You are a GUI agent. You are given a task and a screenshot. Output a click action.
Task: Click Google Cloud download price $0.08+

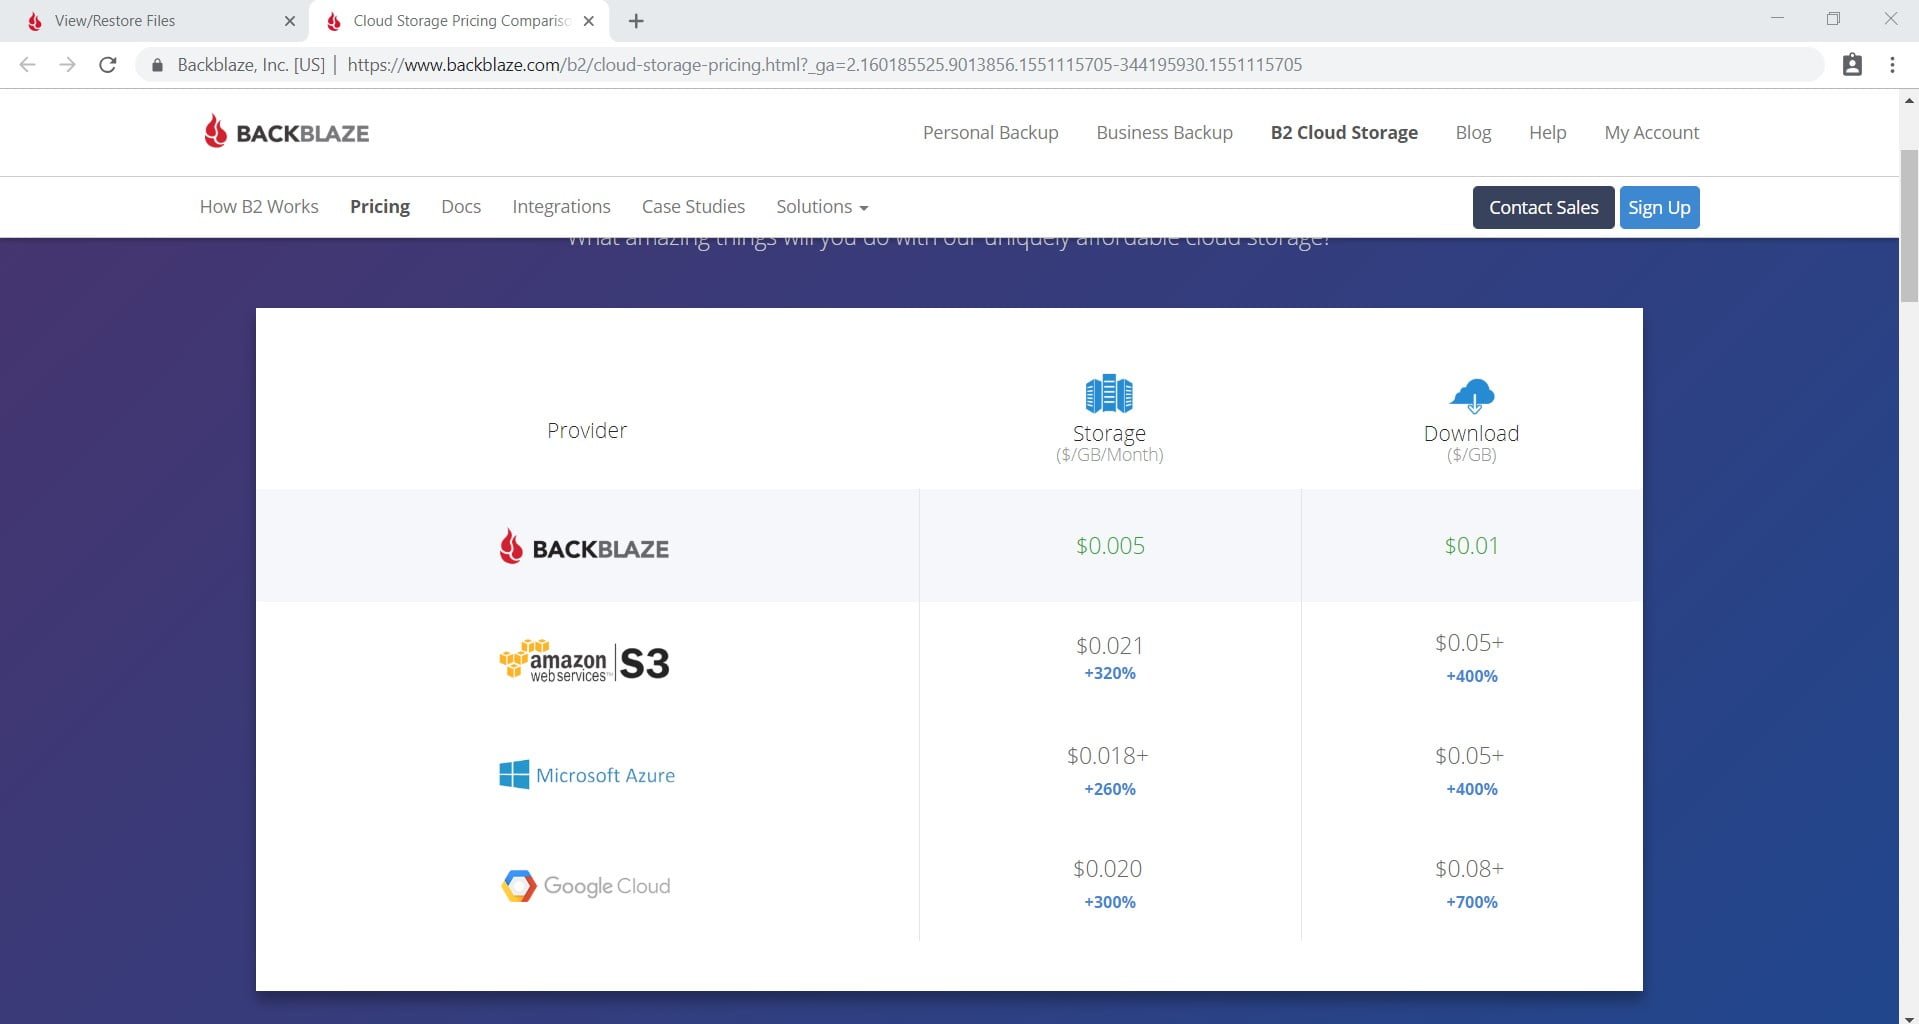(1469, 868)
